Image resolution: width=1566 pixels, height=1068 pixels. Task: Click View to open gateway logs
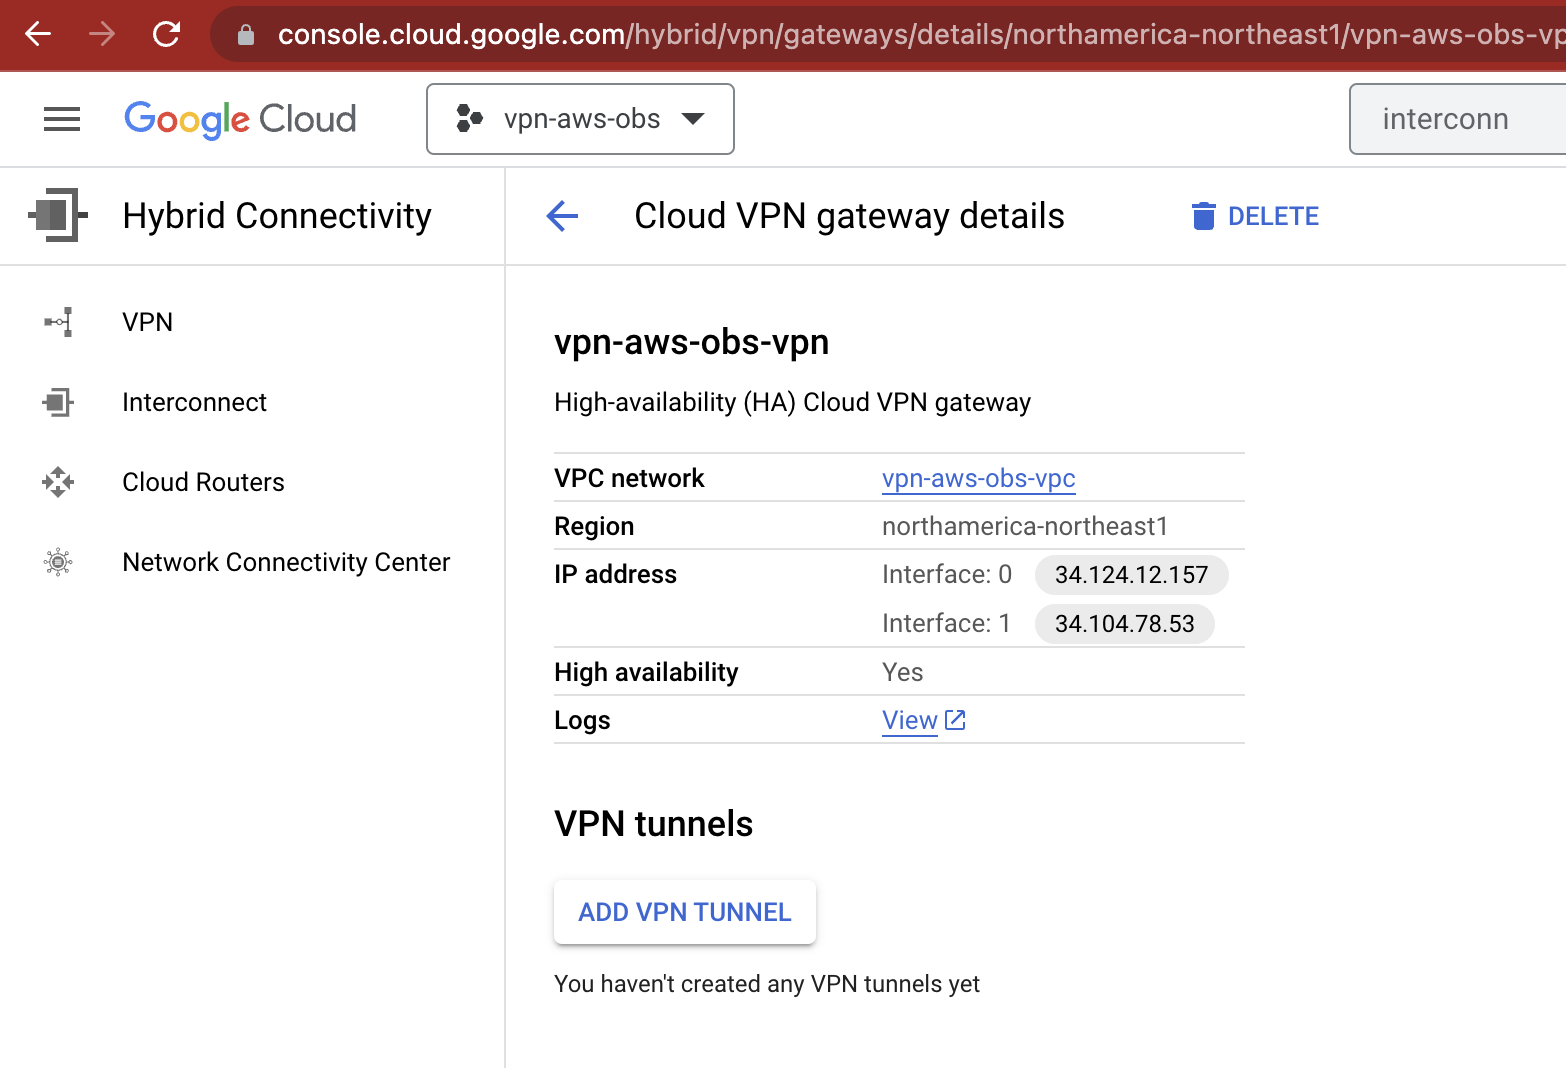click(908, 719)
